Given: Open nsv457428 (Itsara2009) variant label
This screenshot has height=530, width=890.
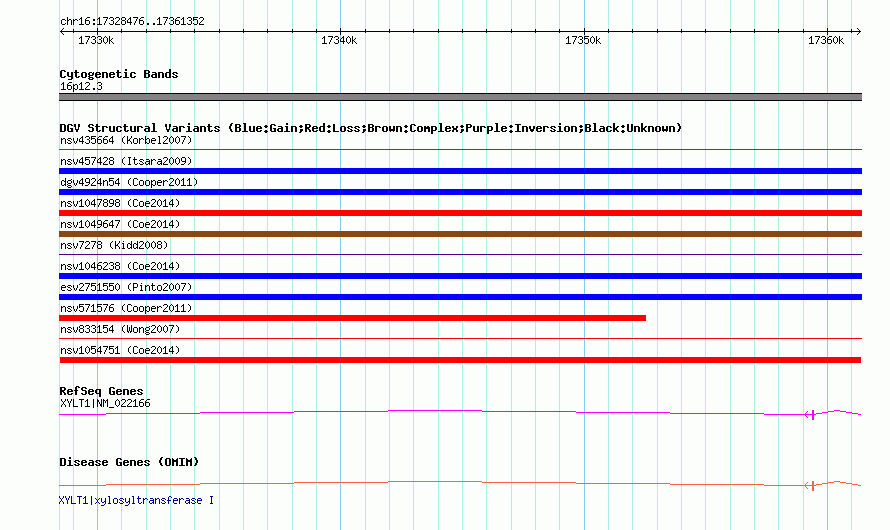Looking at the screenshot, I should [126, 161].
